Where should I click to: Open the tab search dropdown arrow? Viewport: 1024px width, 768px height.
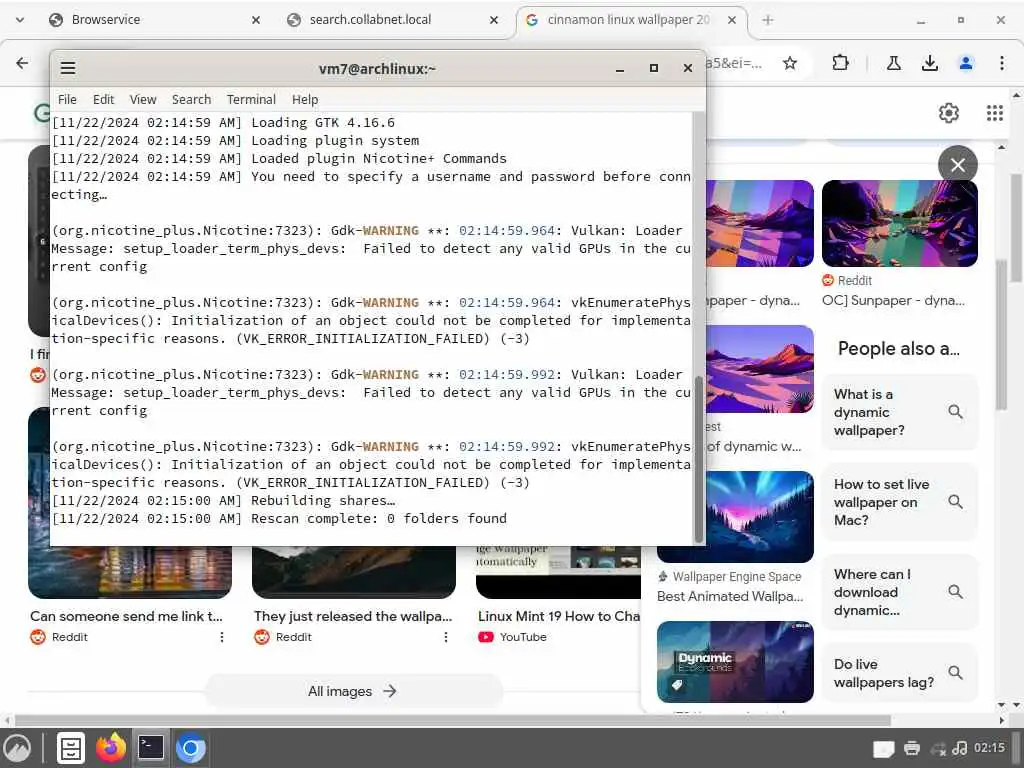(20, 20)
